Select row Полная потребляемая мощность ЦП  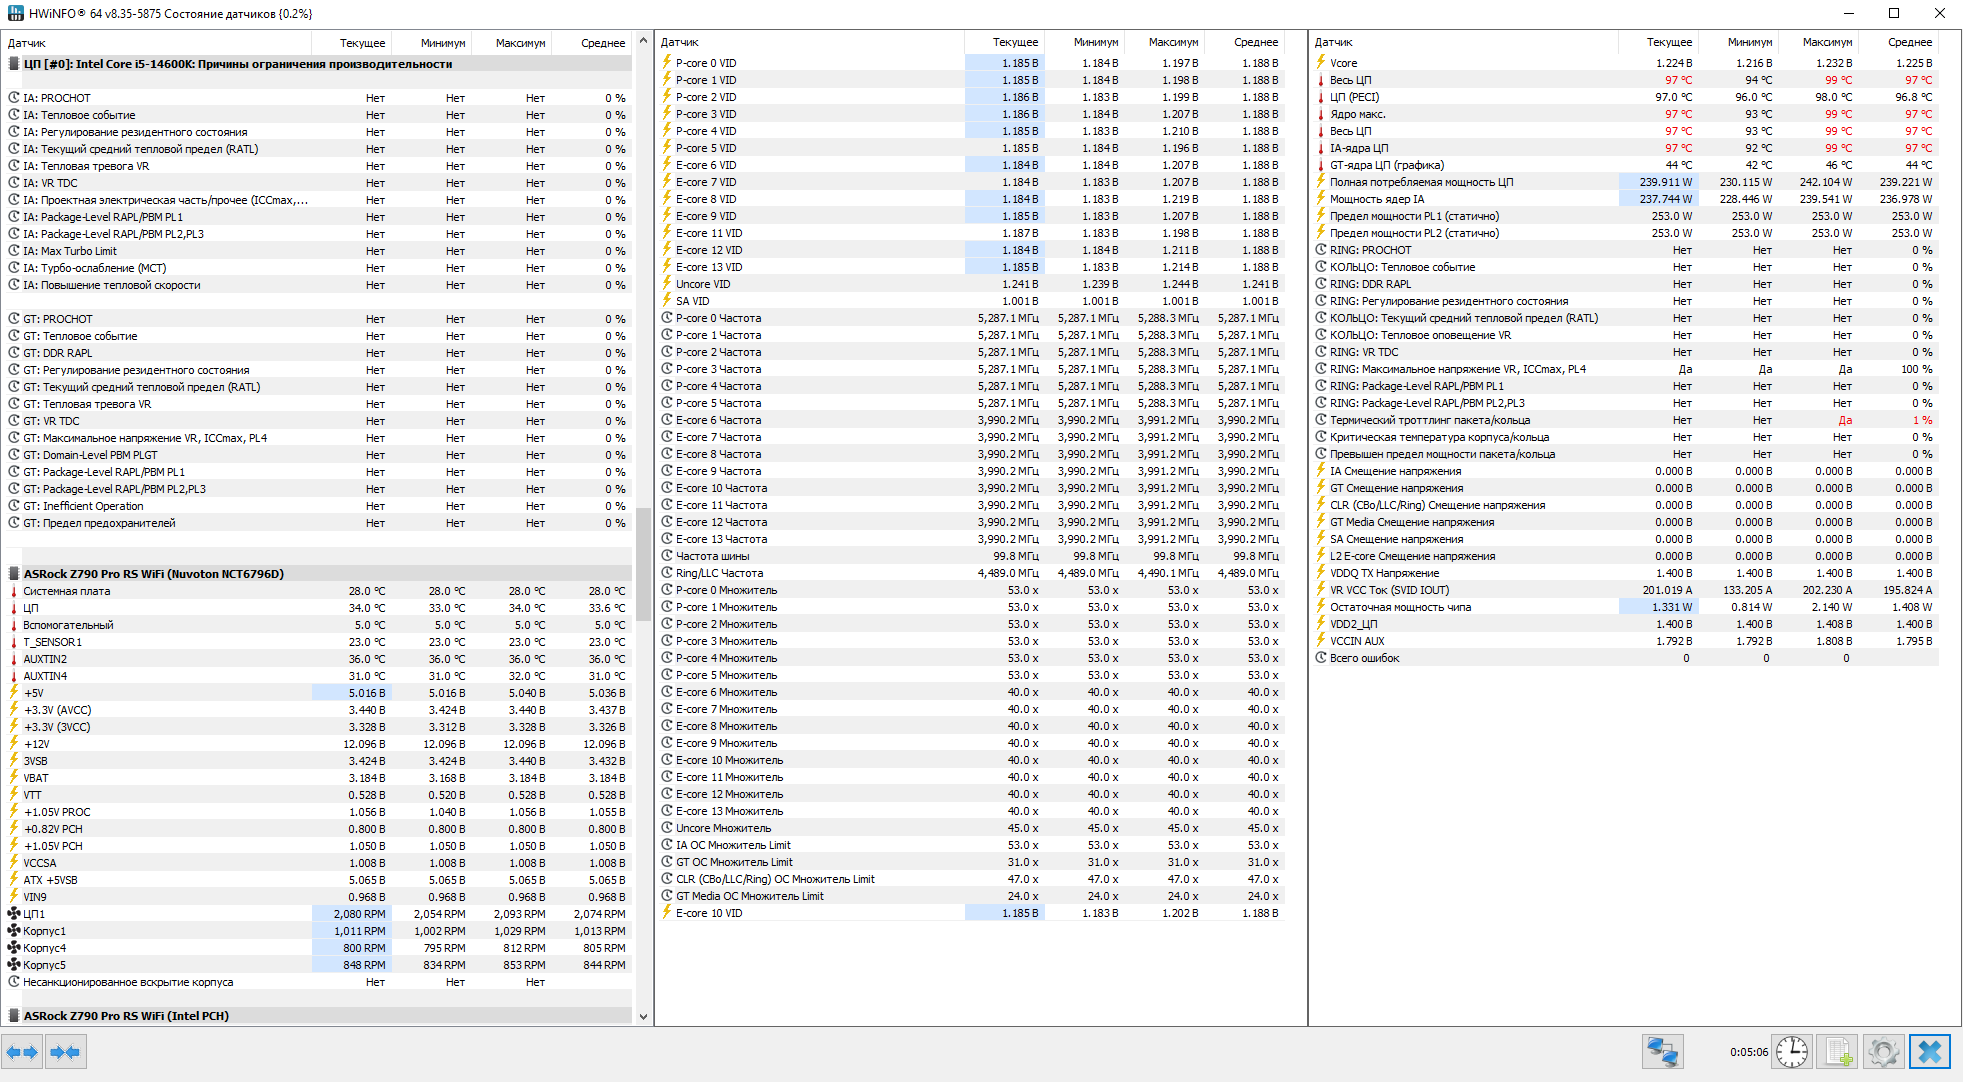(x=1420, y=182)
